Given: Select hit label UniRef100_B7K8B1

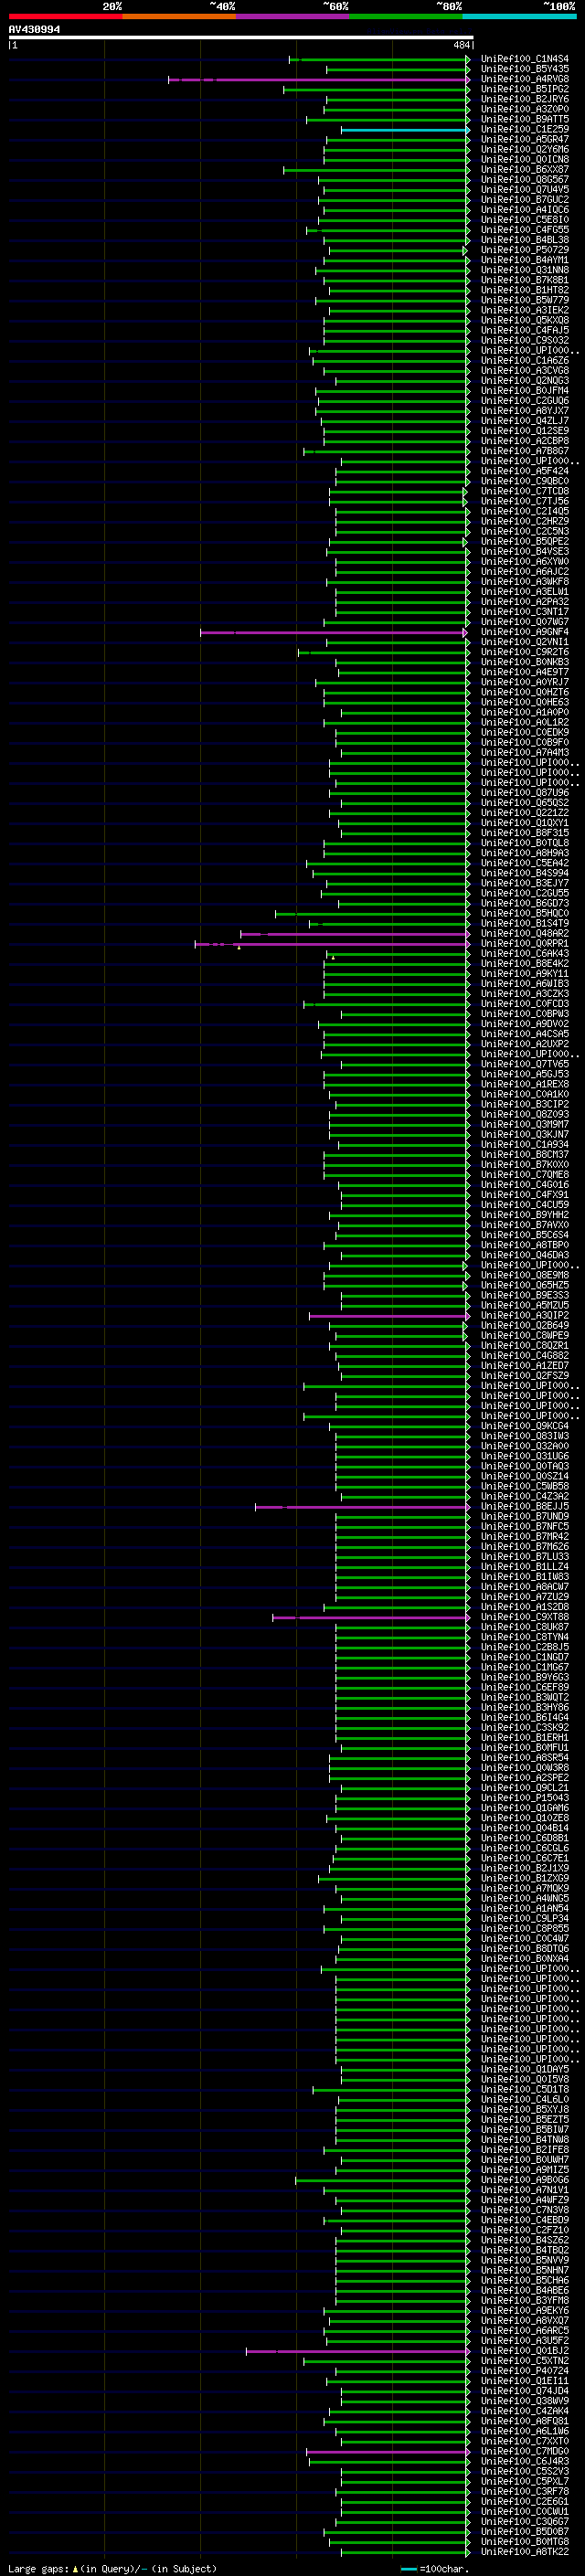Looking at the screenshot, I should pyautogui.click(x=525, y=280).
